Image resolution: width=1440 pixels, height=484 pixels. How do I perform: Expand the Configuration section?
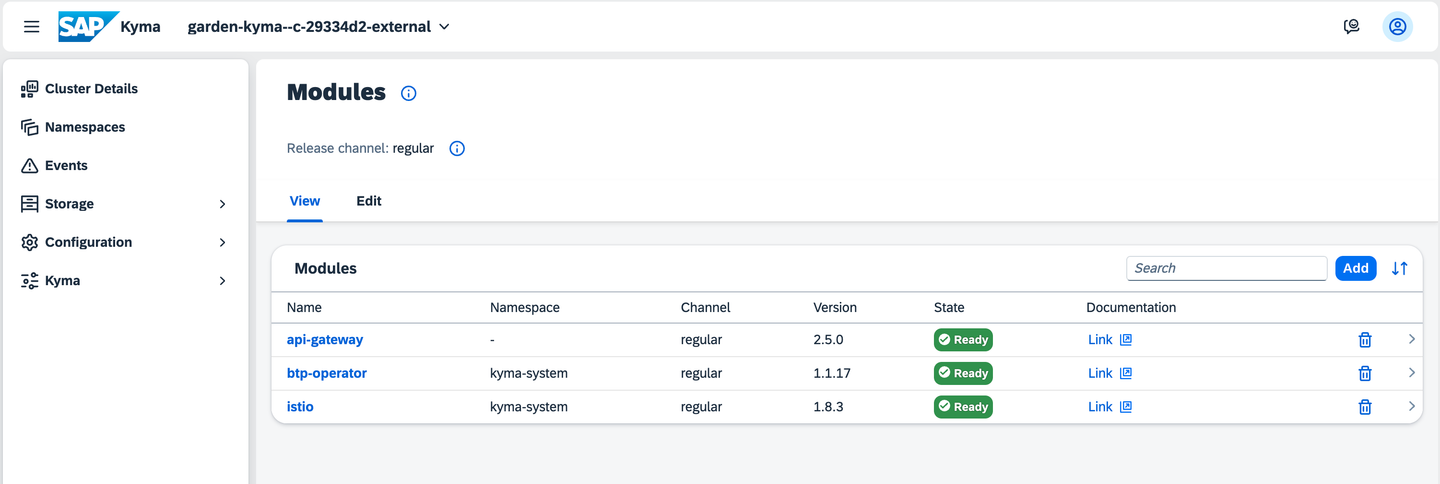click(x=222, y=242)
